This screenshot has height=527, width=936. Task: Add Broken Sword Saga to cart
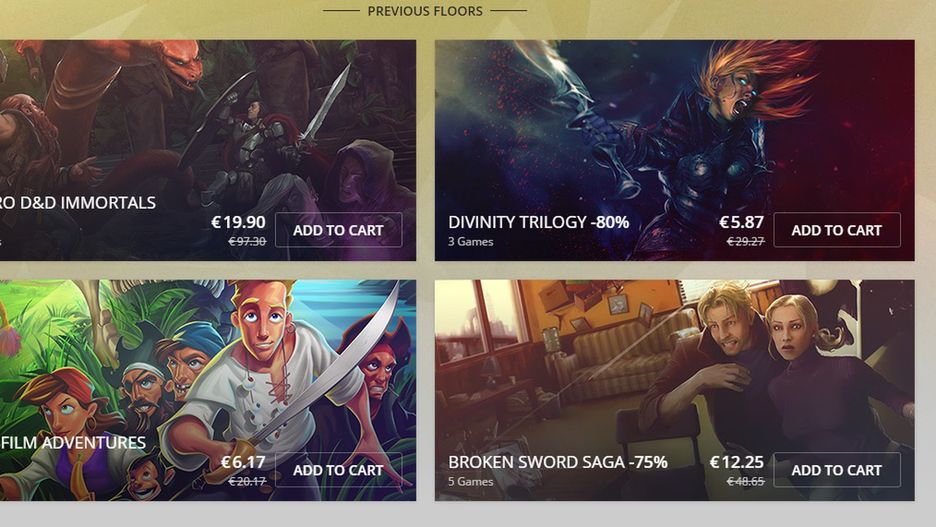[x=837, y=470]
